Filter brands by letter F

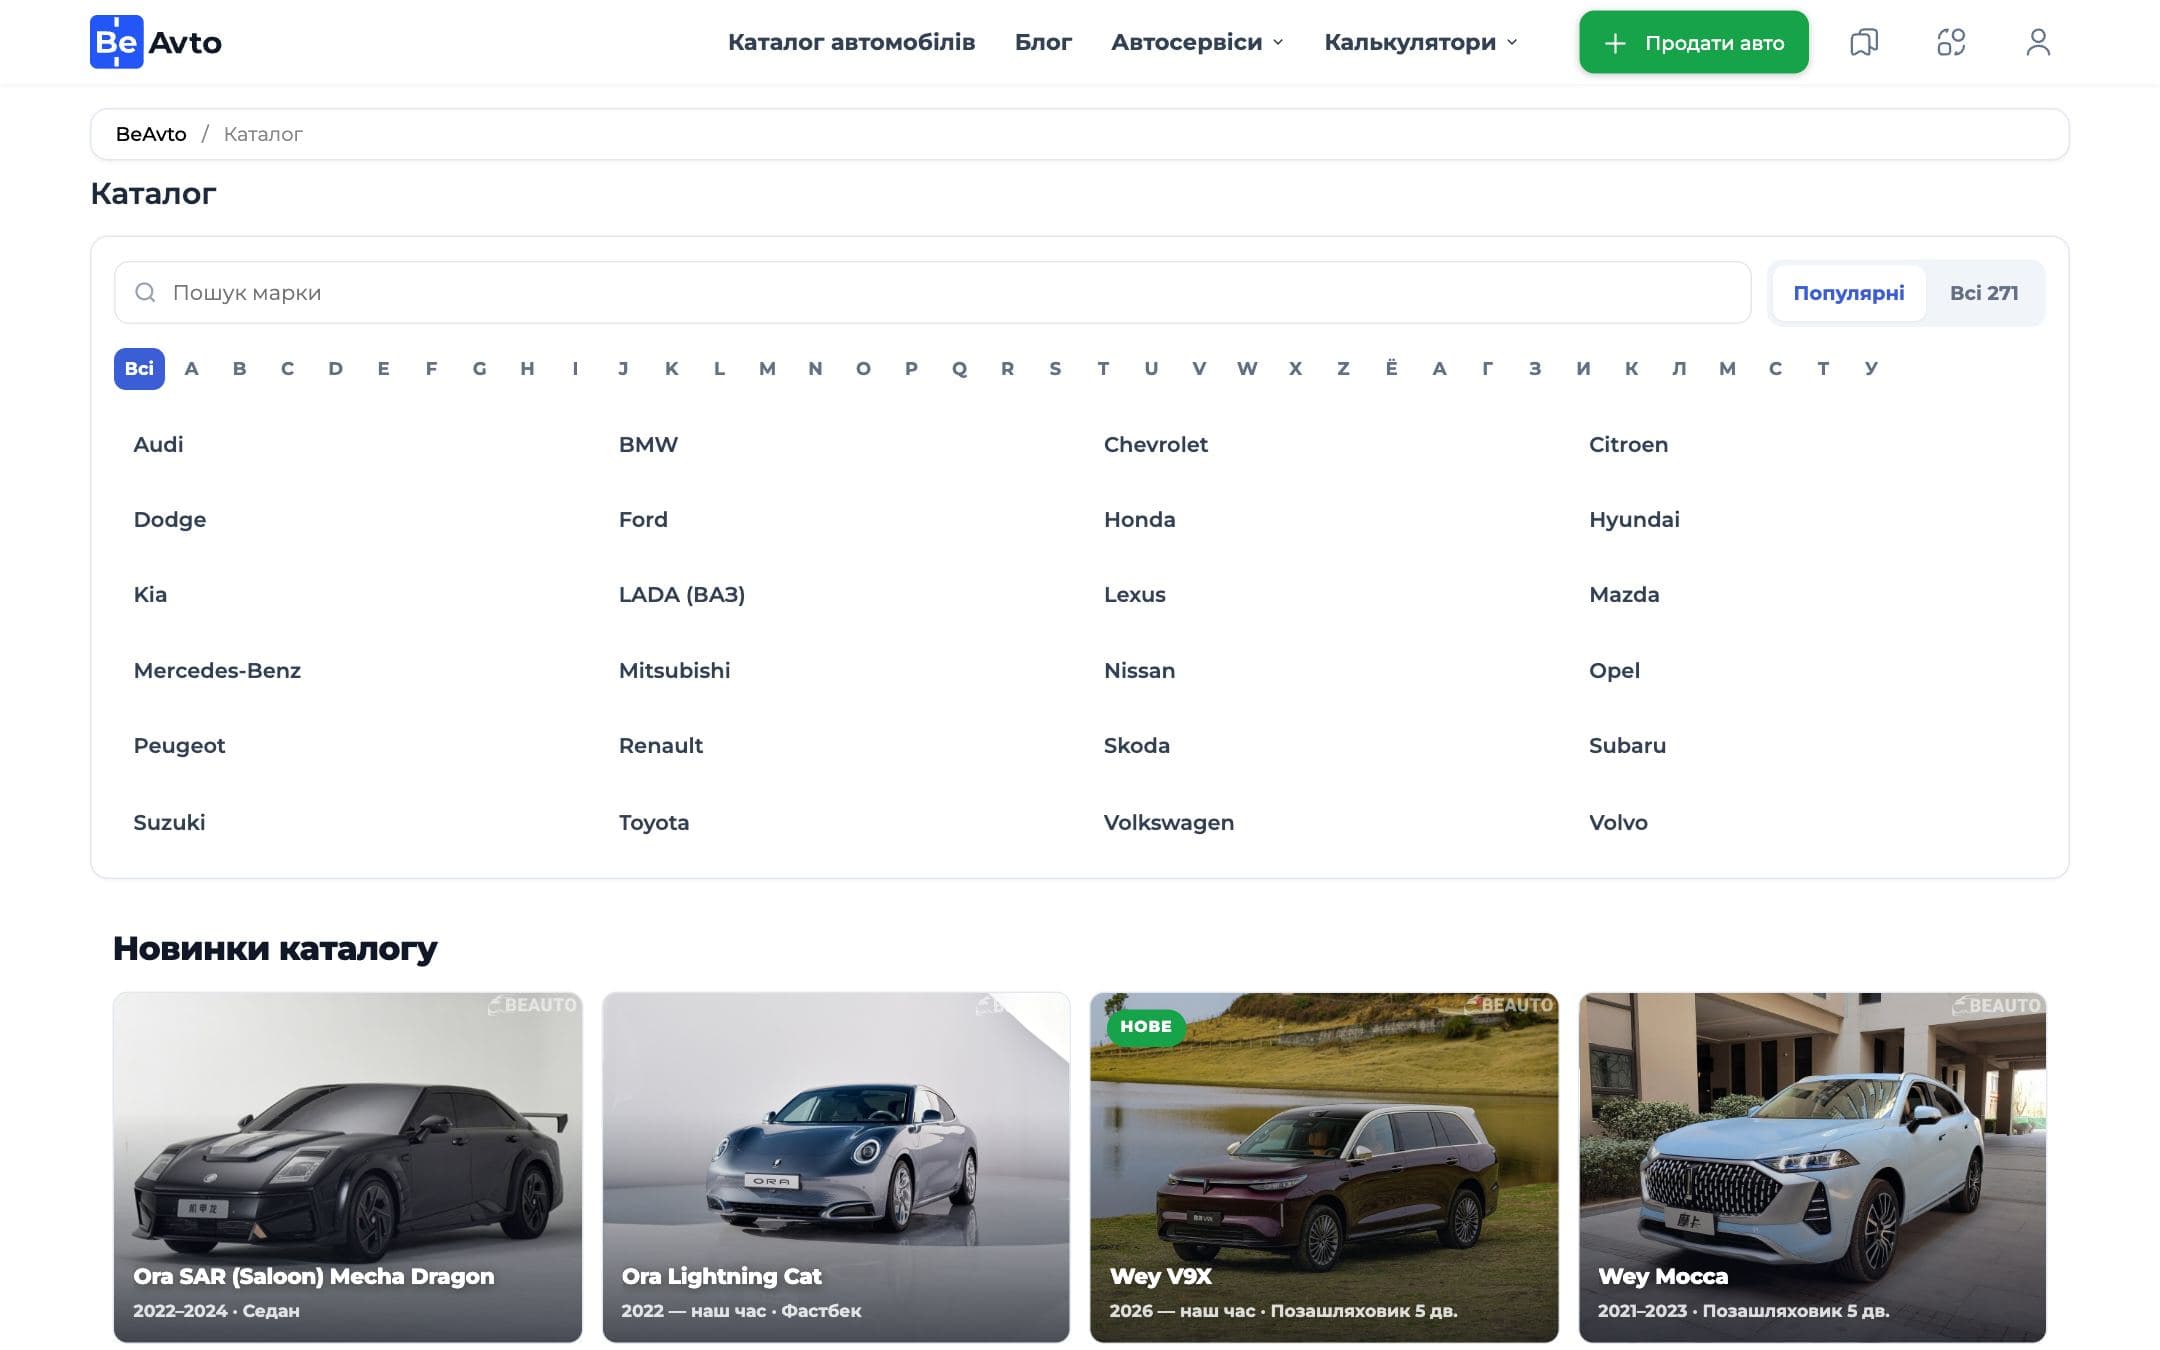pyautogui.click(x=432, y=368)
